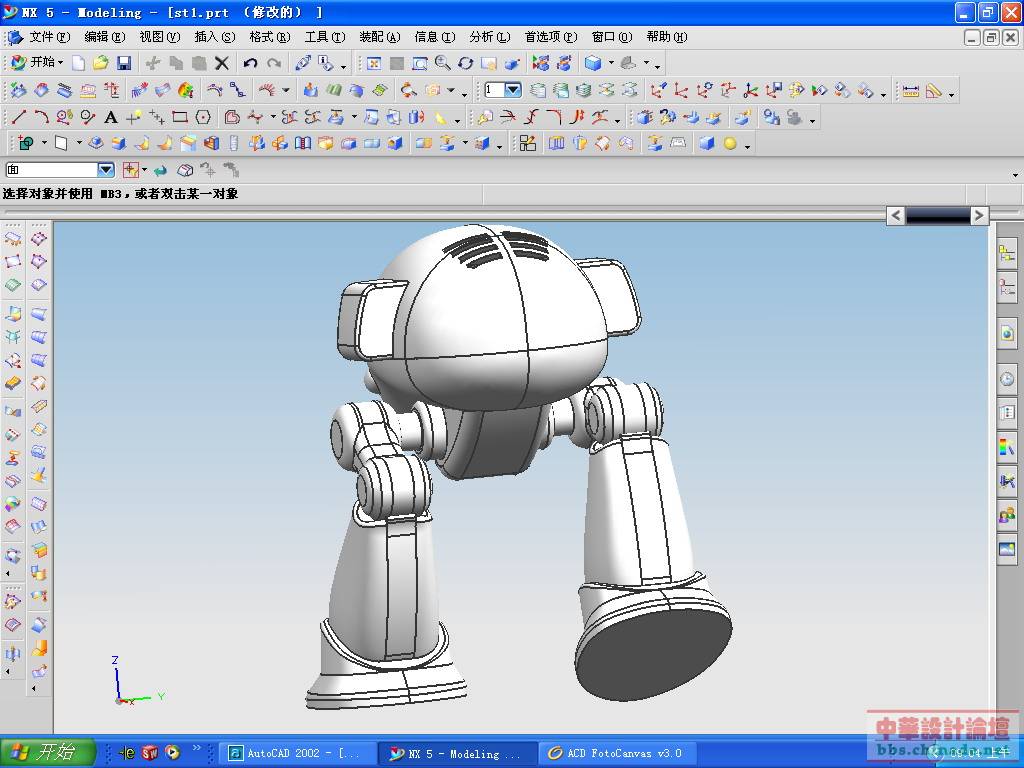Open an existing part file
This screenshot has width=1024, height=768.
[101, 63]
